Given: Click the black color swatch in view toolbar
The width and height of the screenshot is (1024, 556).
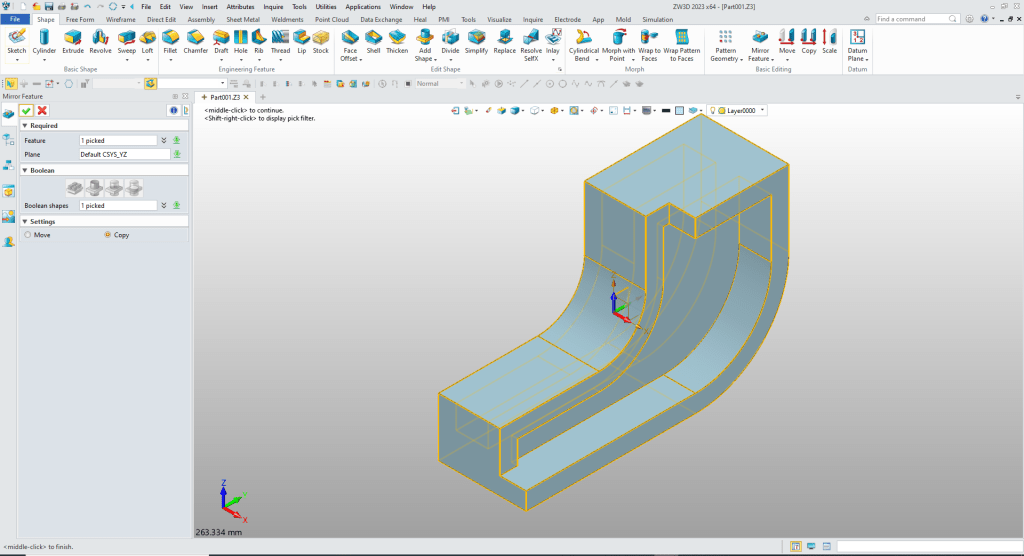Looking at the screenshot, I should coord(666,110).
